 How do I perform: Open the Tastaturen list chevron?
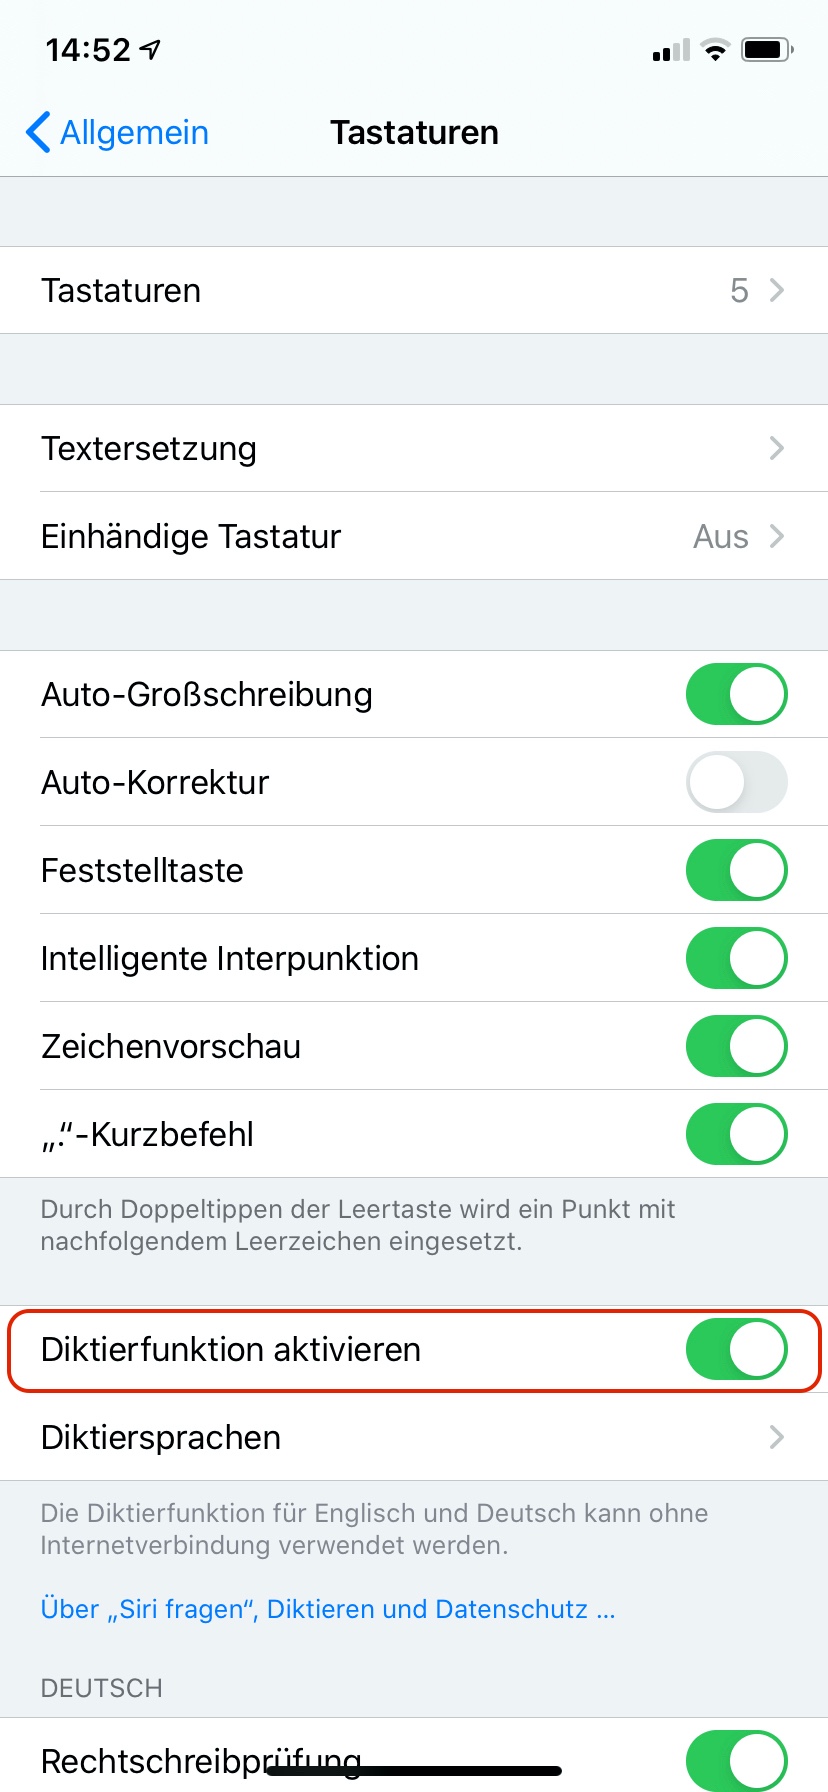(776, 290)
